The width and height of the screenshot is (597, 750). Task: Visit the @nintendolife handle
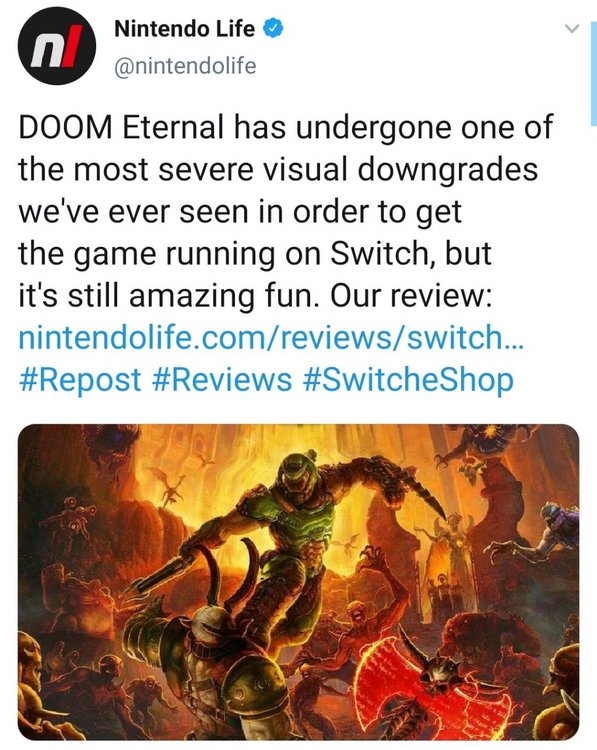pyautogui.click(x=185, y=66)
